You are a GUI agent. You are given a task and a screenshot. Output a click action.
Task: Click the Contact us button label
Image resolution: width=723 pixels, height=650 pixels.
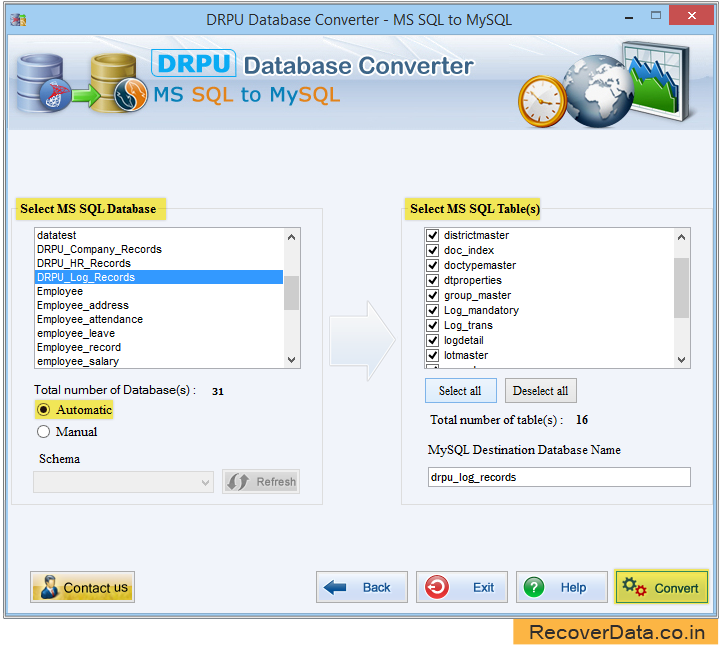95,588
